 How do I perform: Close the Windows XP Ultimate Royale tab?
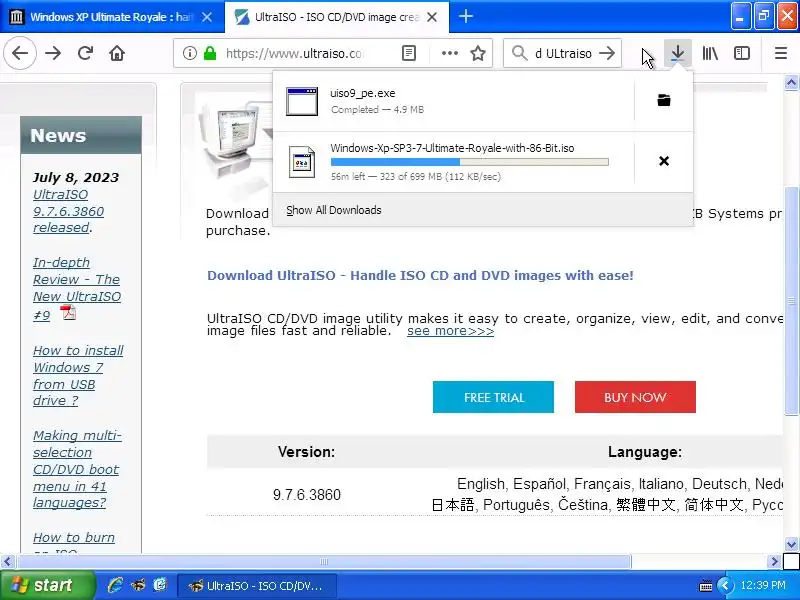(x=207, y=17)
